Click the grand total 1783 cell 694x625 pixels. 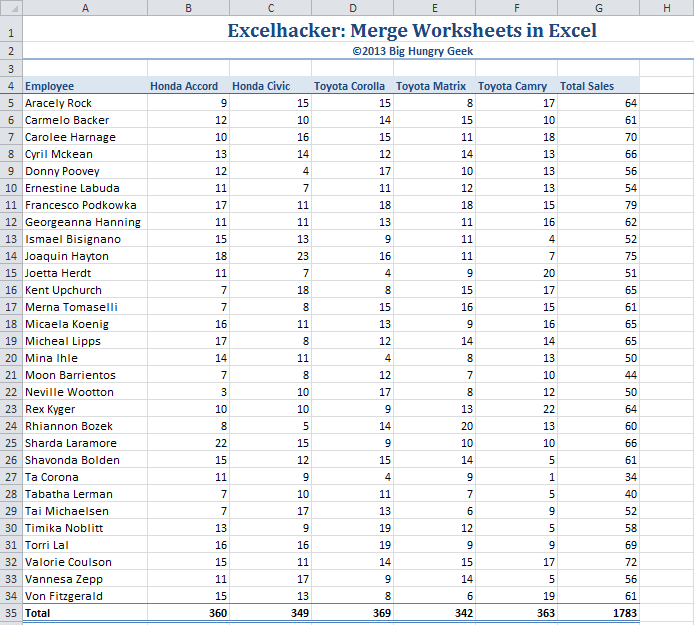(598, 613)
